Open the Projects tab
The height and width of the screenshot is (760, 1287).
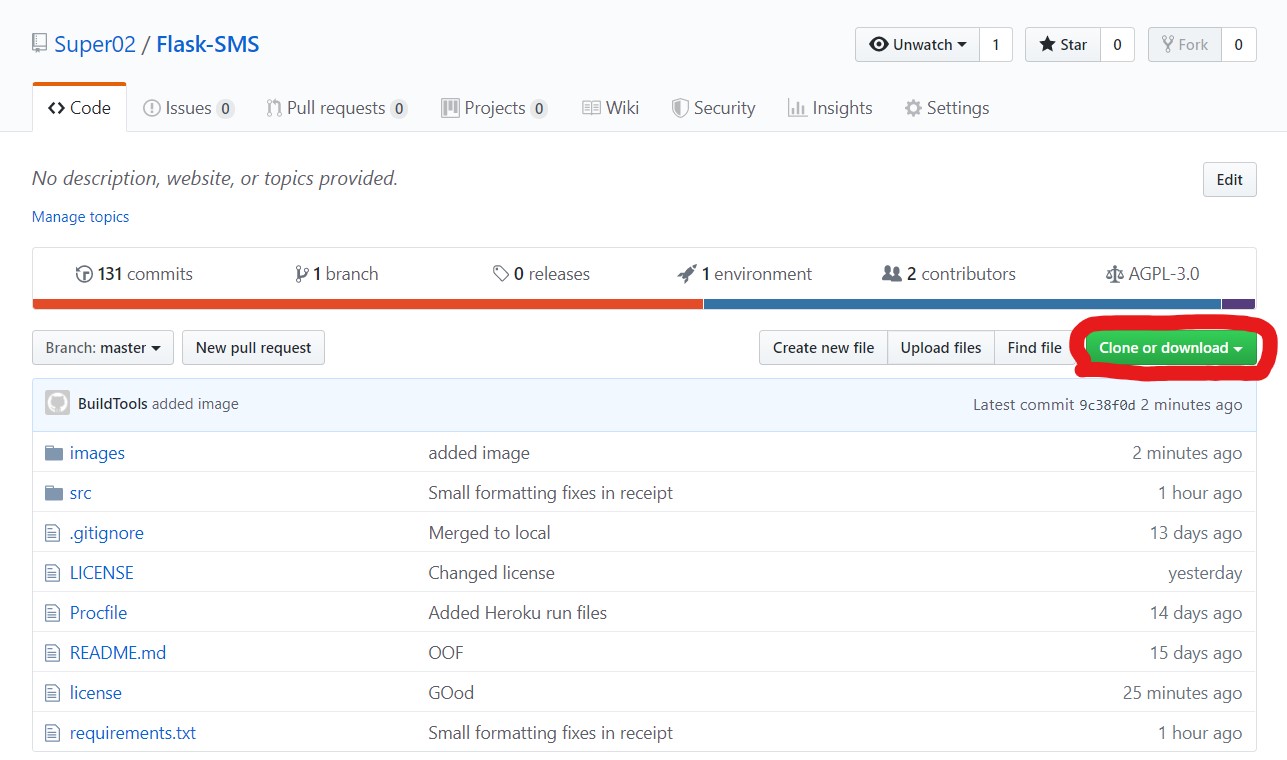494,108
